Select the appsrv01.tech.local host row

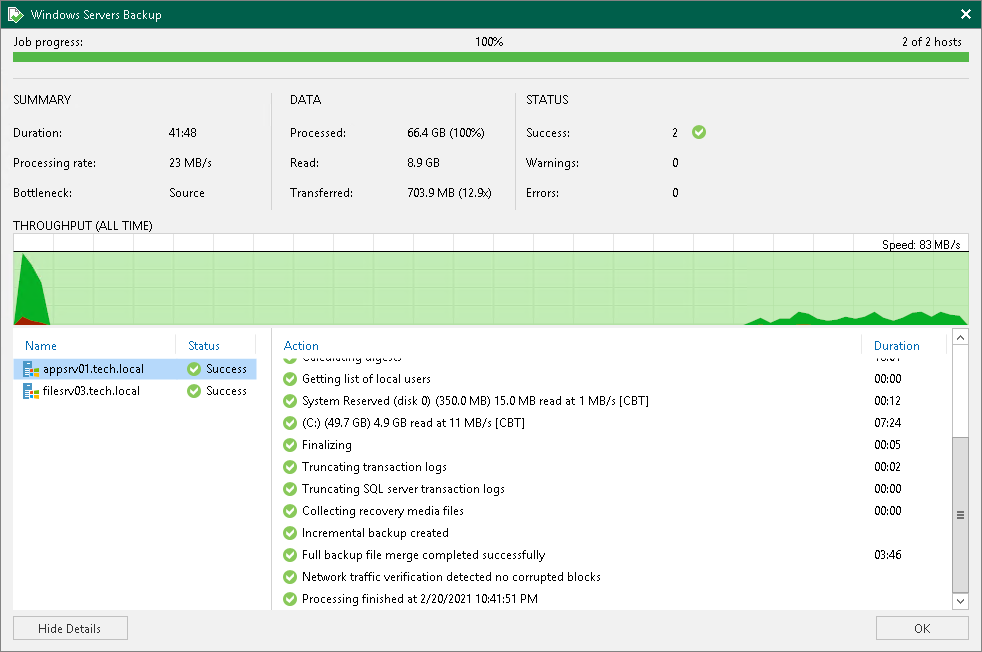tap(135, 369)
